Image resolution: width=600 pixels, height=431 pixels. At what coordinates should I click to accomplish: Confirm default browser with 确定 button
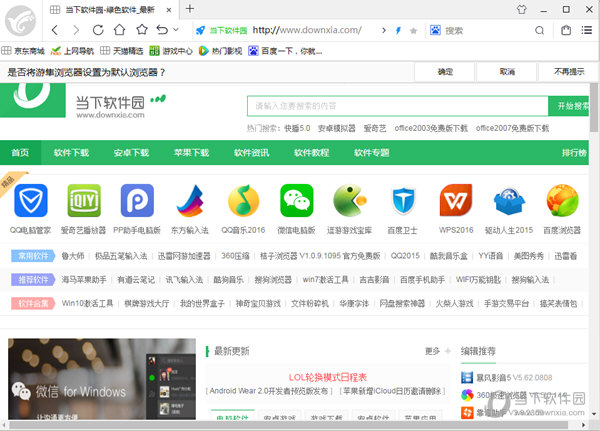[x=445, y=72]
